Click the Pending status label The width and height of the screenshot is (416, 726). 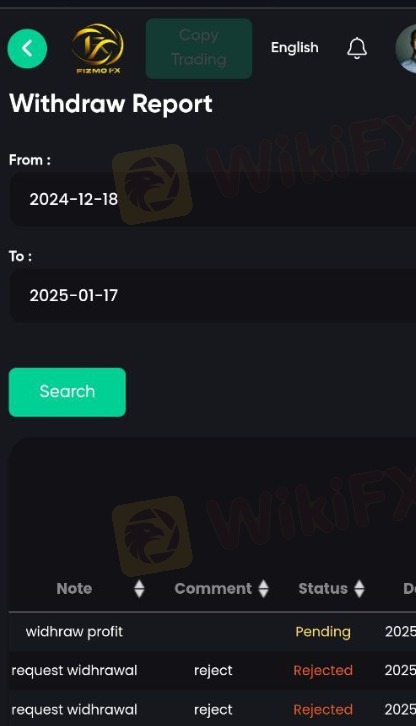tap(323, 632)
